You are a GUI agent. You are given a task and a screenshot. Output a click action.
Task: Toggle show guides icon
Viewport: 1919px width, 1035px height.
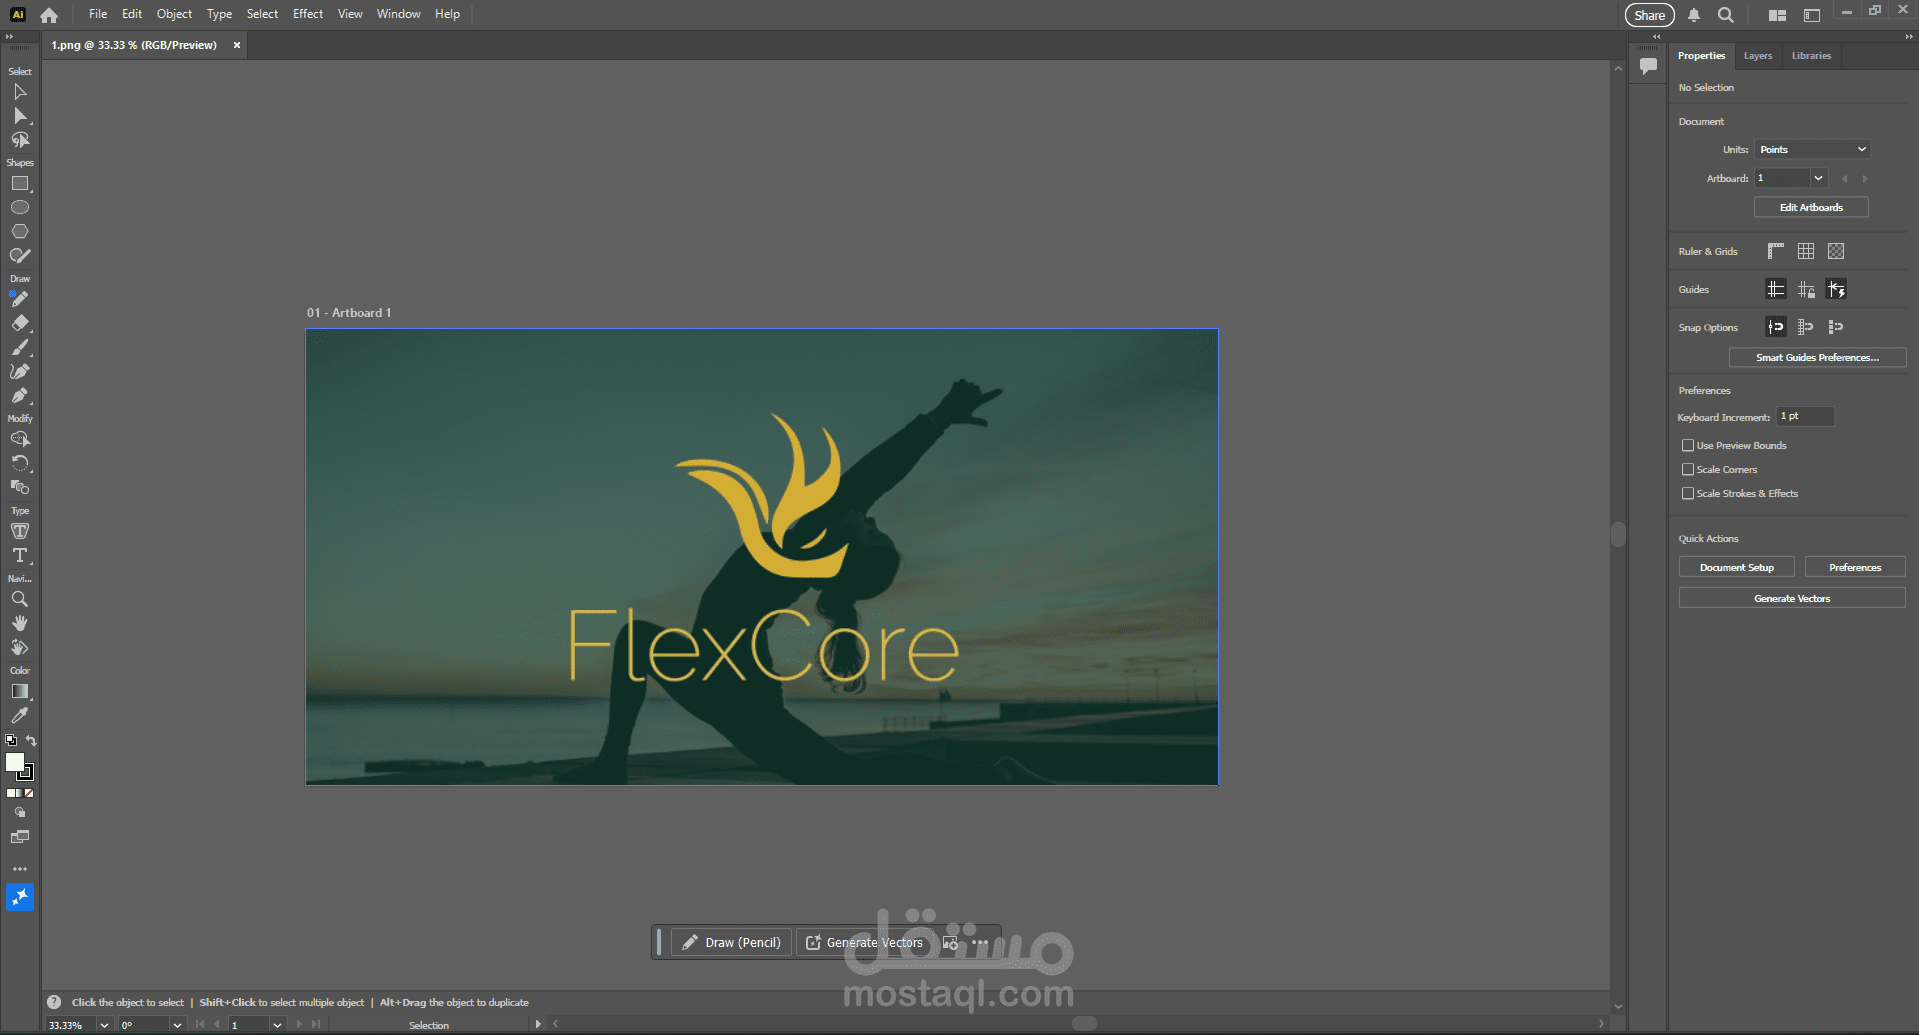click(x=1776, y=289)
